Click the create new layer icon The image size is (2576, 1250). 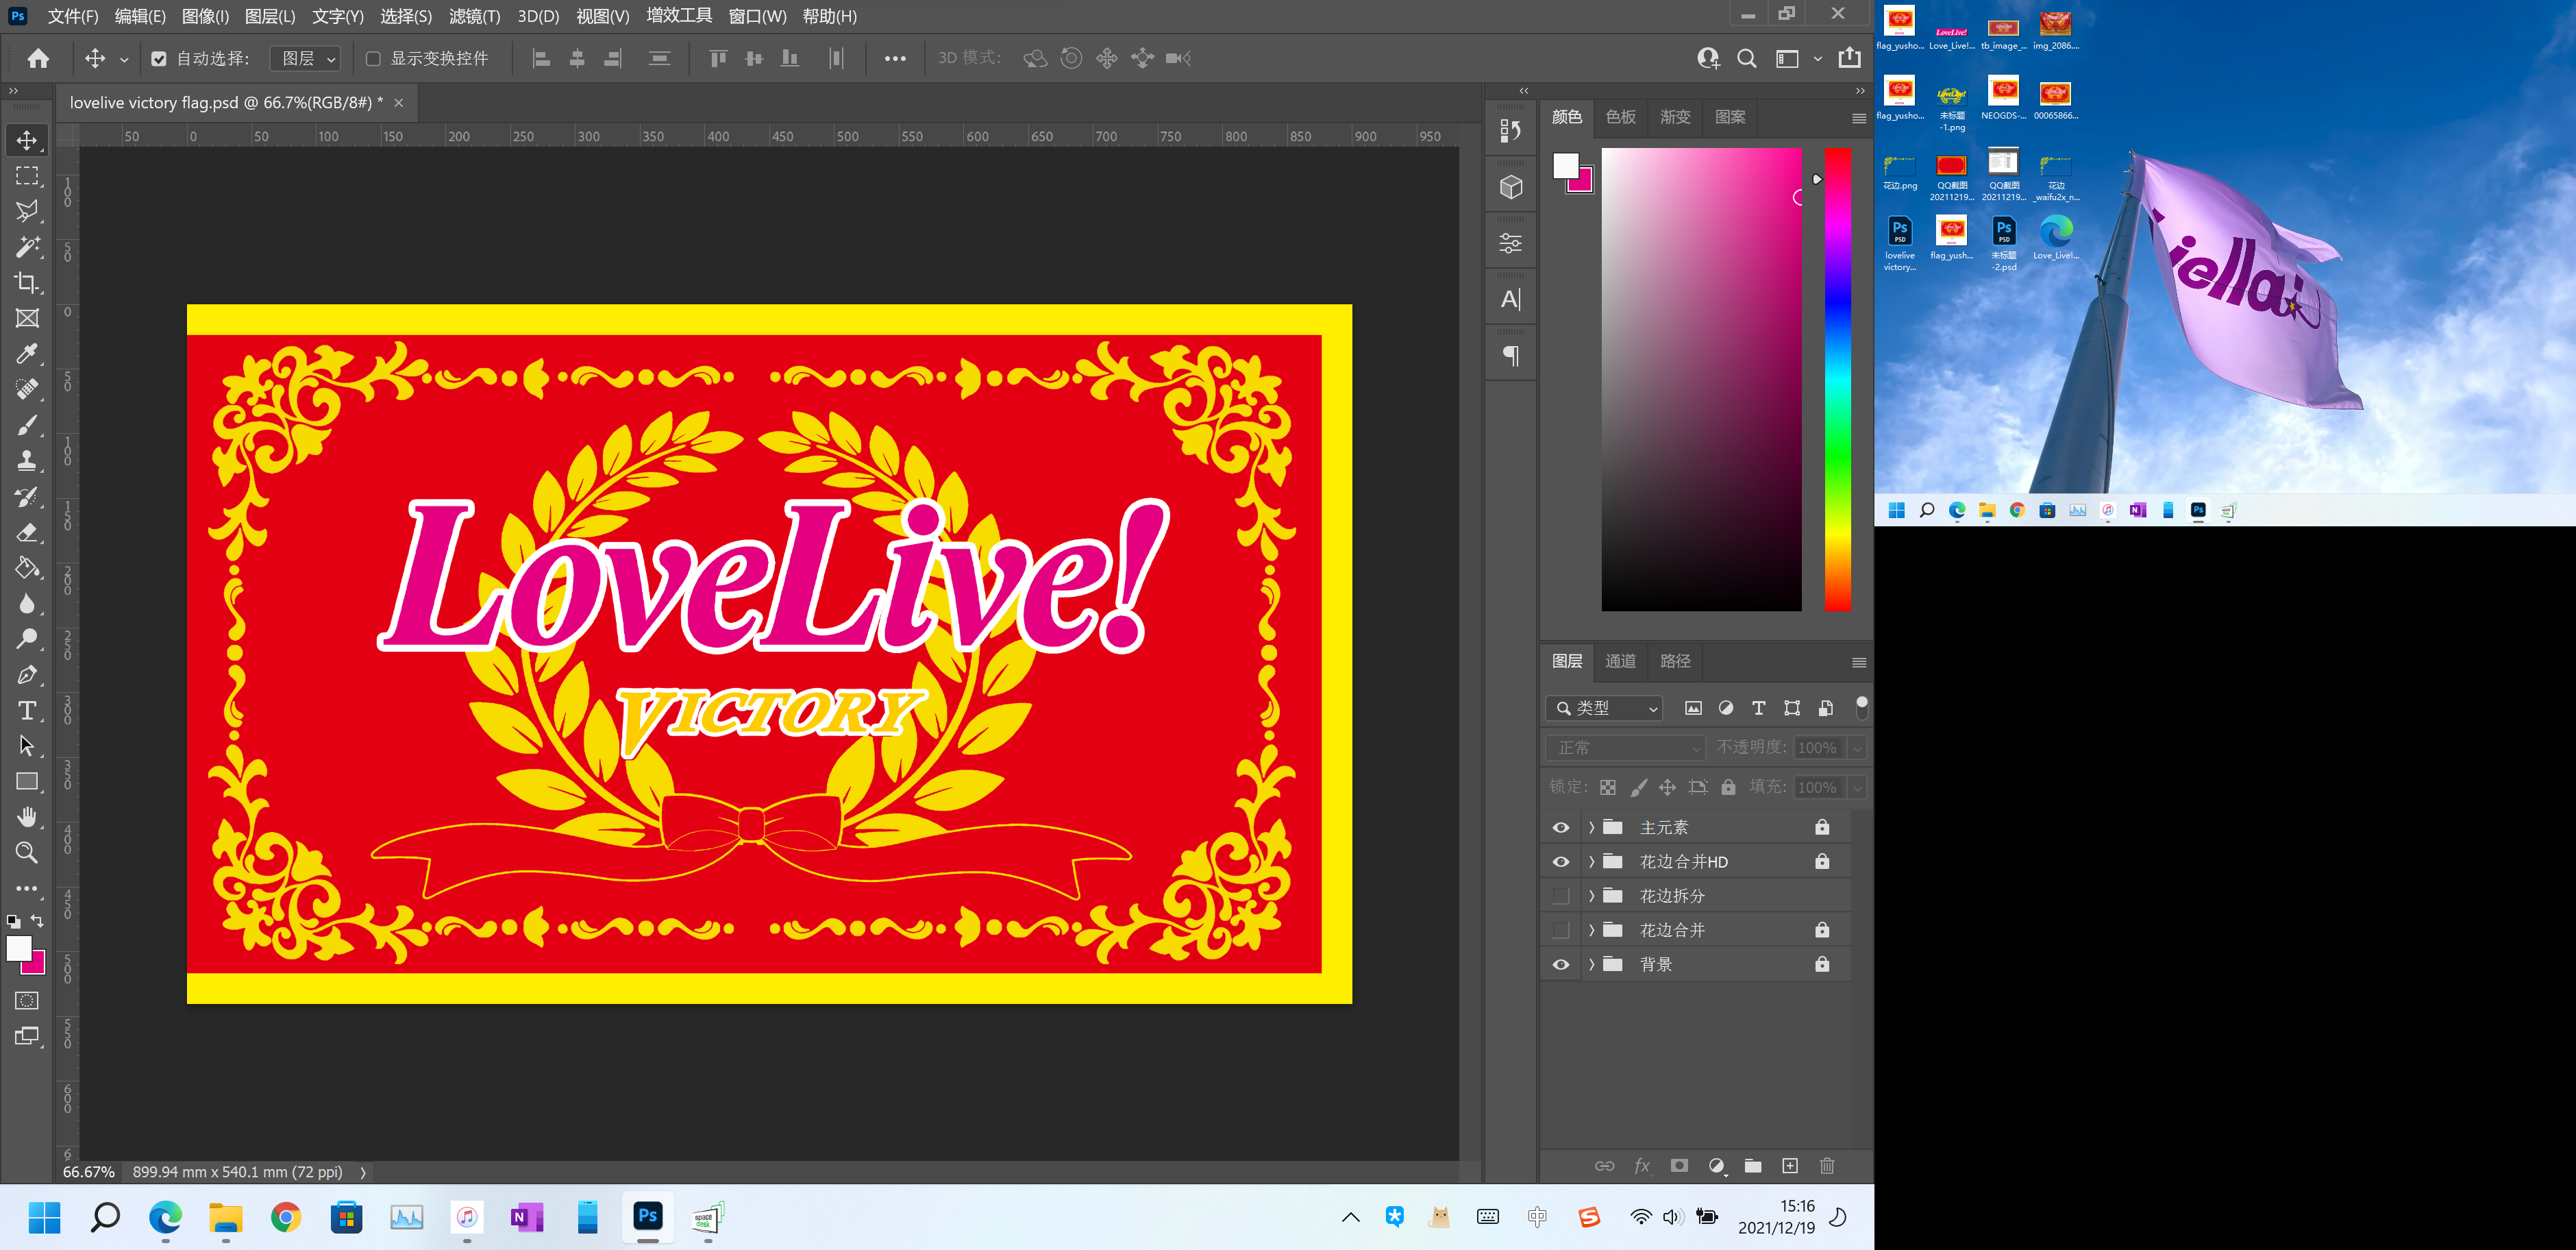[x=1790, y=1166]
